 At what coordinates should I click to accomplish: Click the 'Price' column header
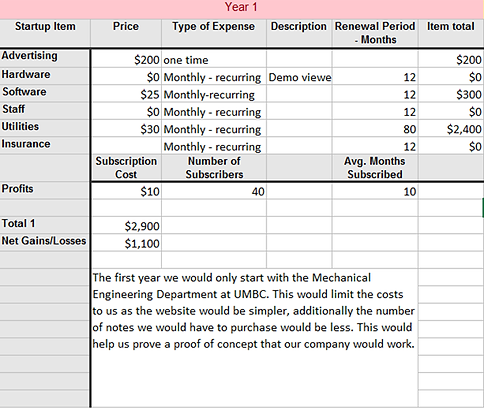point(126,33)
